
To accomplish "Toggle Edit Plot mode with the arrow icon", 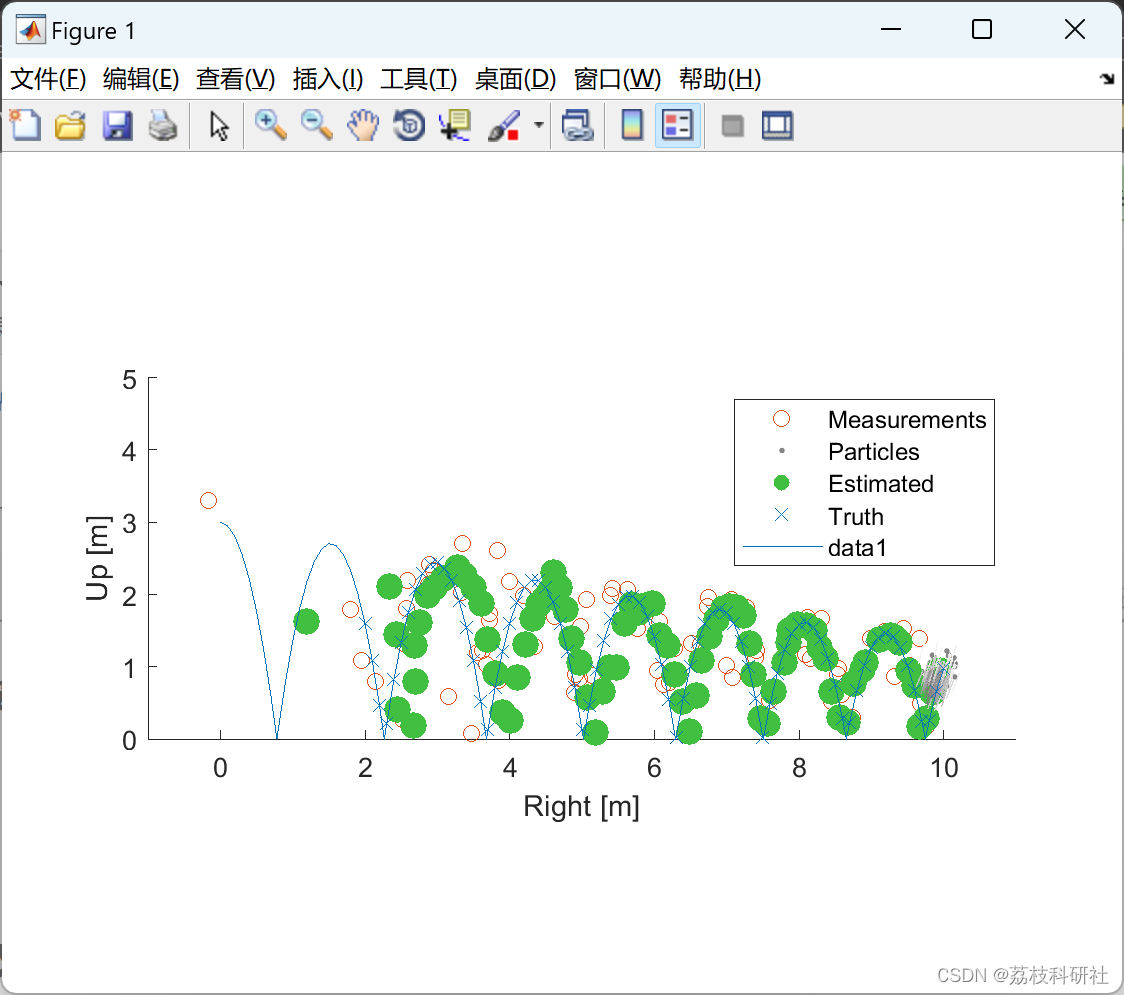I will 217,125.
